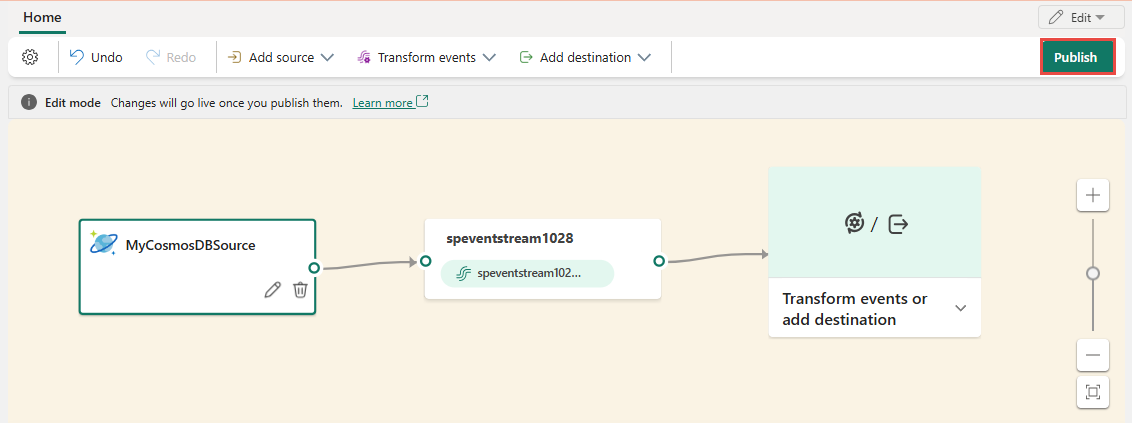This screenshot has height=423, width=1132.
Task: Click the speventstream102... stream pill
Action: 527,274
